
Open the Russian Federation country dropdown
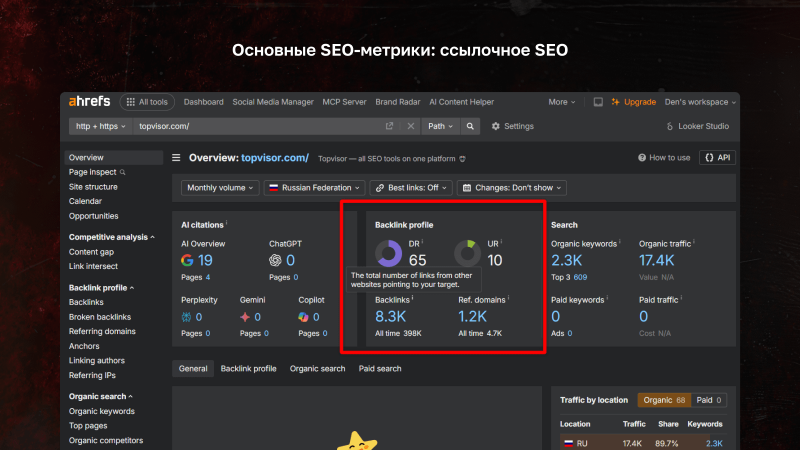[314, 188]
